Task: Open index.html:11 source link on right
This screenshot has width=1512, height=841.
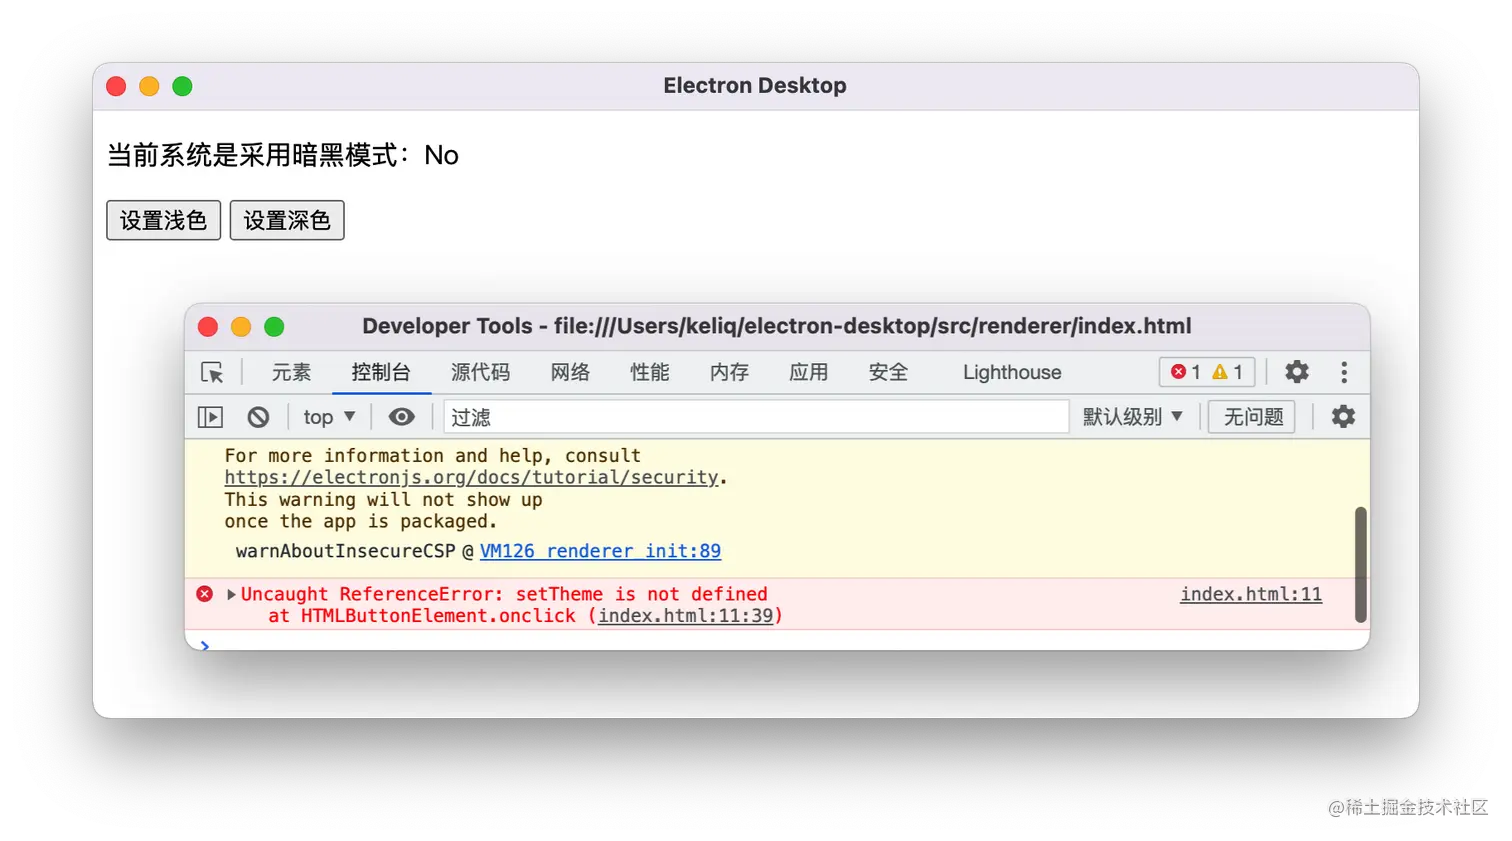Action: (1251, 594)
